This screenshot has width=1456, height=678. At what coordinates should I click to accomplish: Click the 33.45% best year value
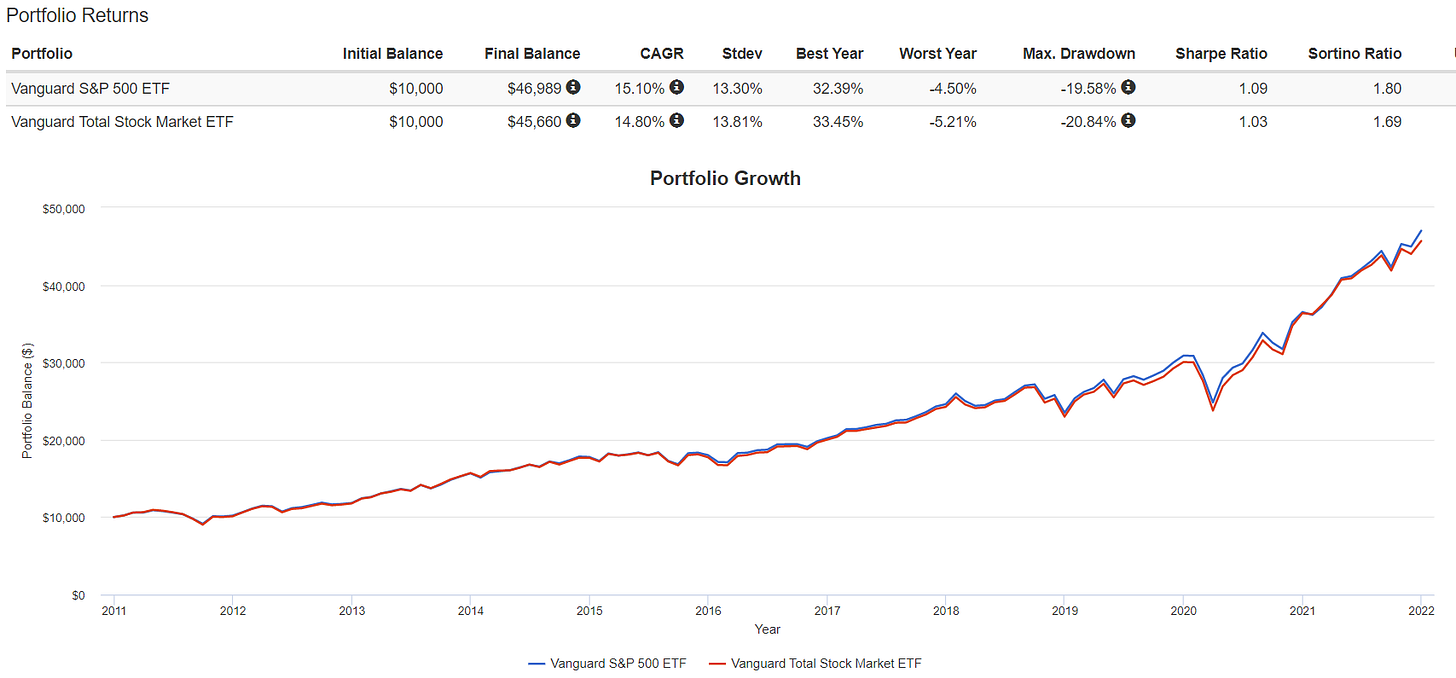(x=838, y=121)
